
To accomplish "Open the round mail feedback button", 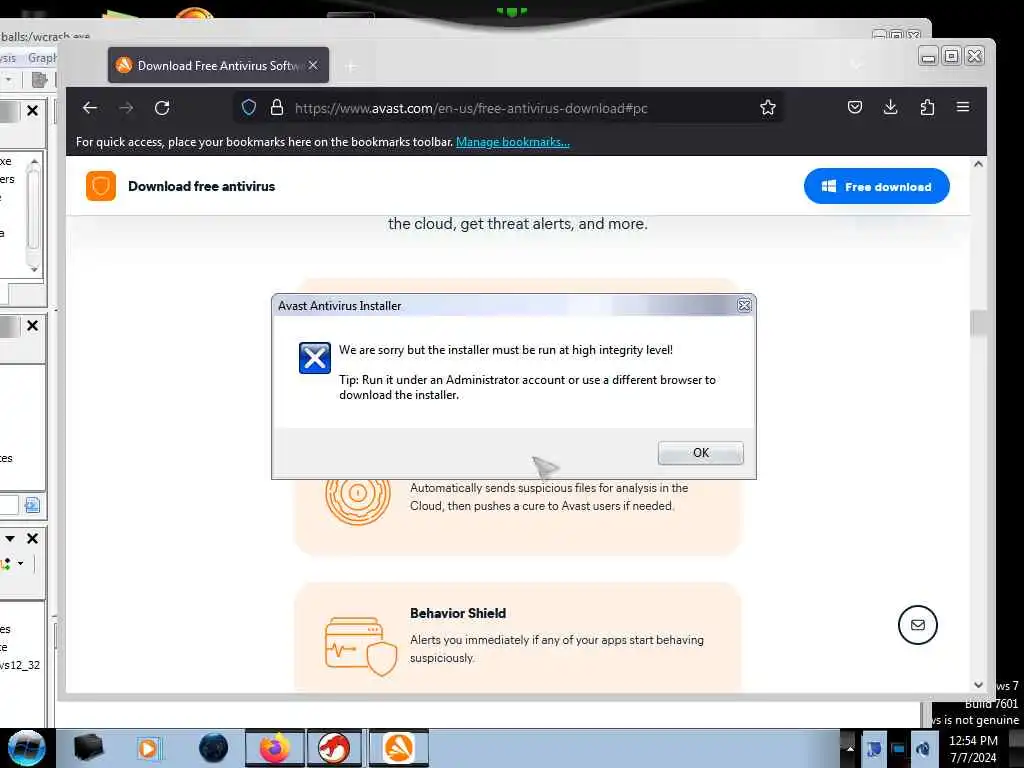I will pos(918,625).
